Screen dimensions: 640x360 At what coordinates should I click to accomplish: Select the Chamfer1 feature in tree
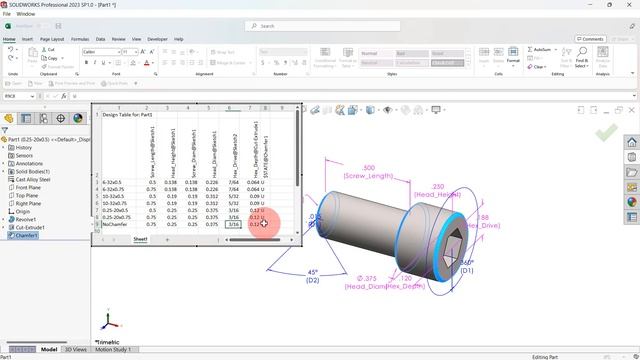(23, 236)
